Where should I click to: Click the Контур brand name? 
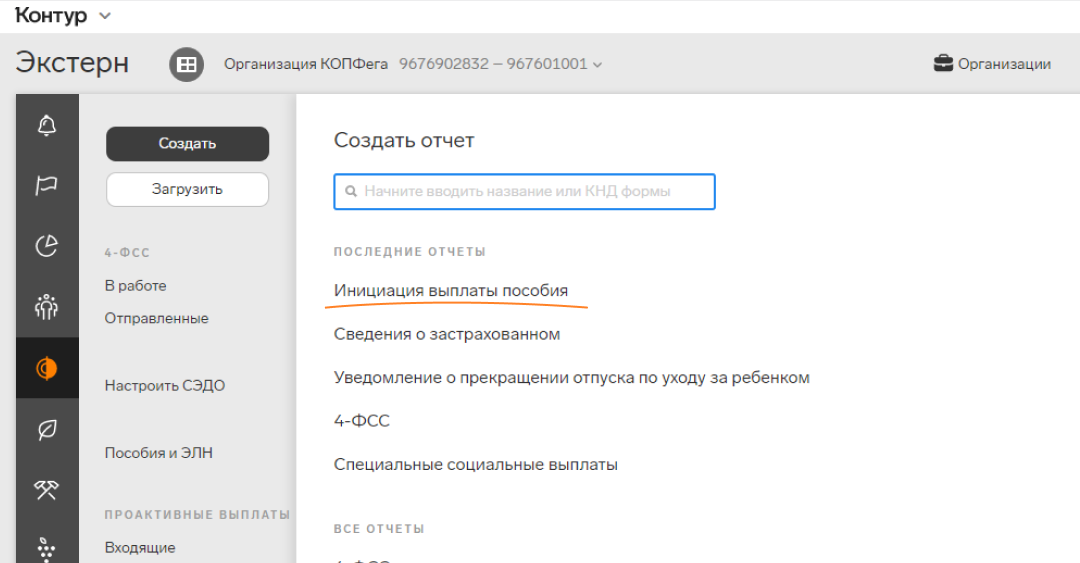point(51,15)
